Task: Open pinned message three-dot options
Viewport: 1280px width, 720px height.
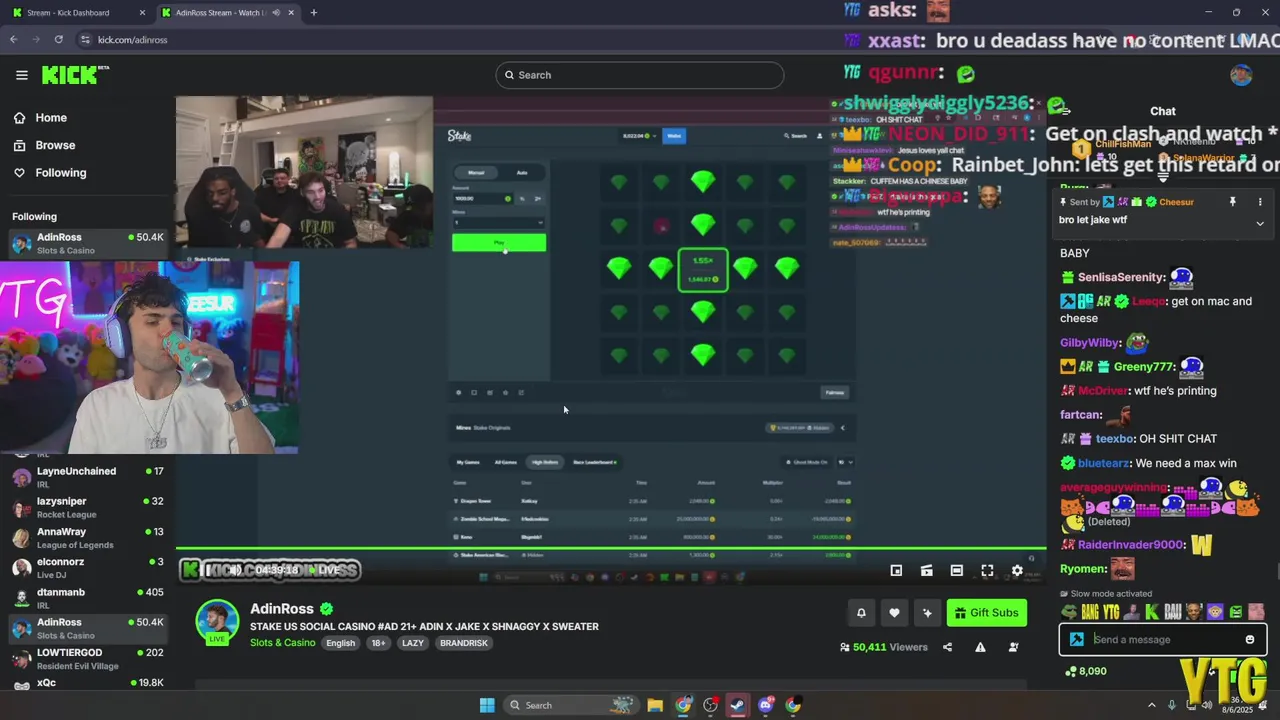Action: [1260, 202]
